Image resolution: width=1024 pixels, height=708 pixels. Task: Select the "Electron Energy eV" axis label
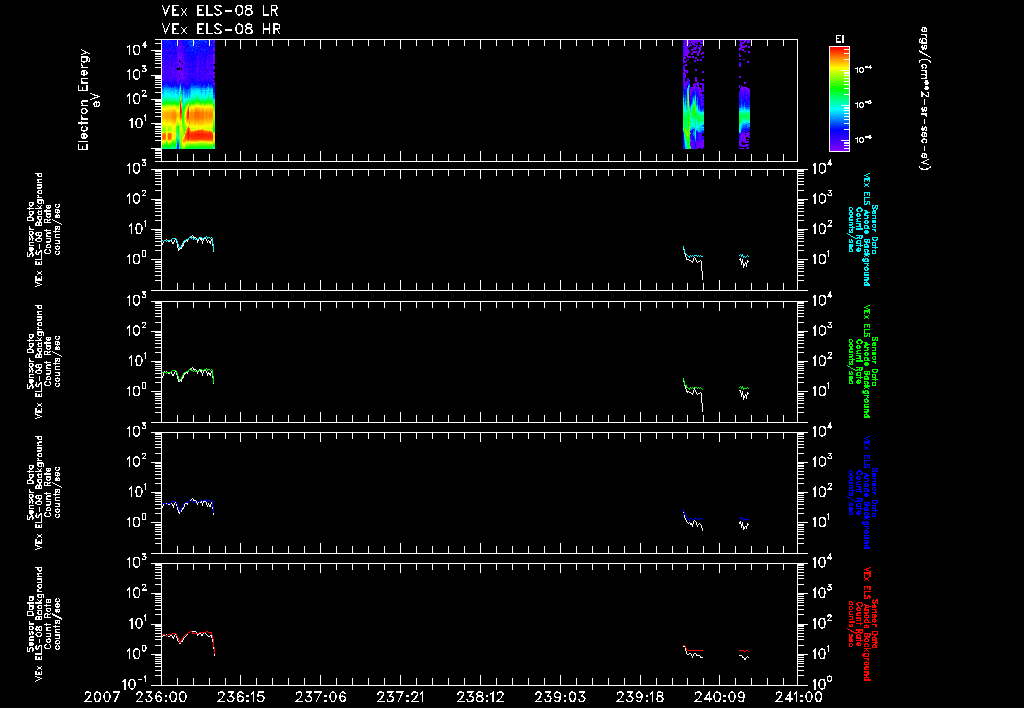[89, 100]
